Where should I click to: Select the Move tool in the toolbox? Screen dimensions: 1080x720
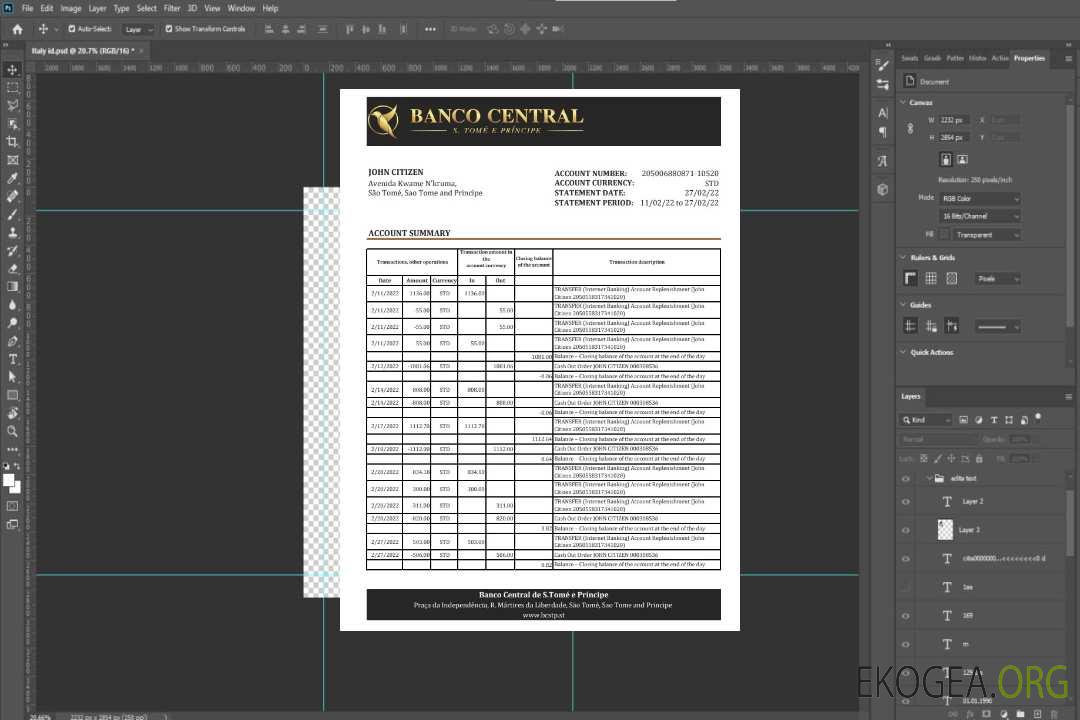(x=12, y=70)
